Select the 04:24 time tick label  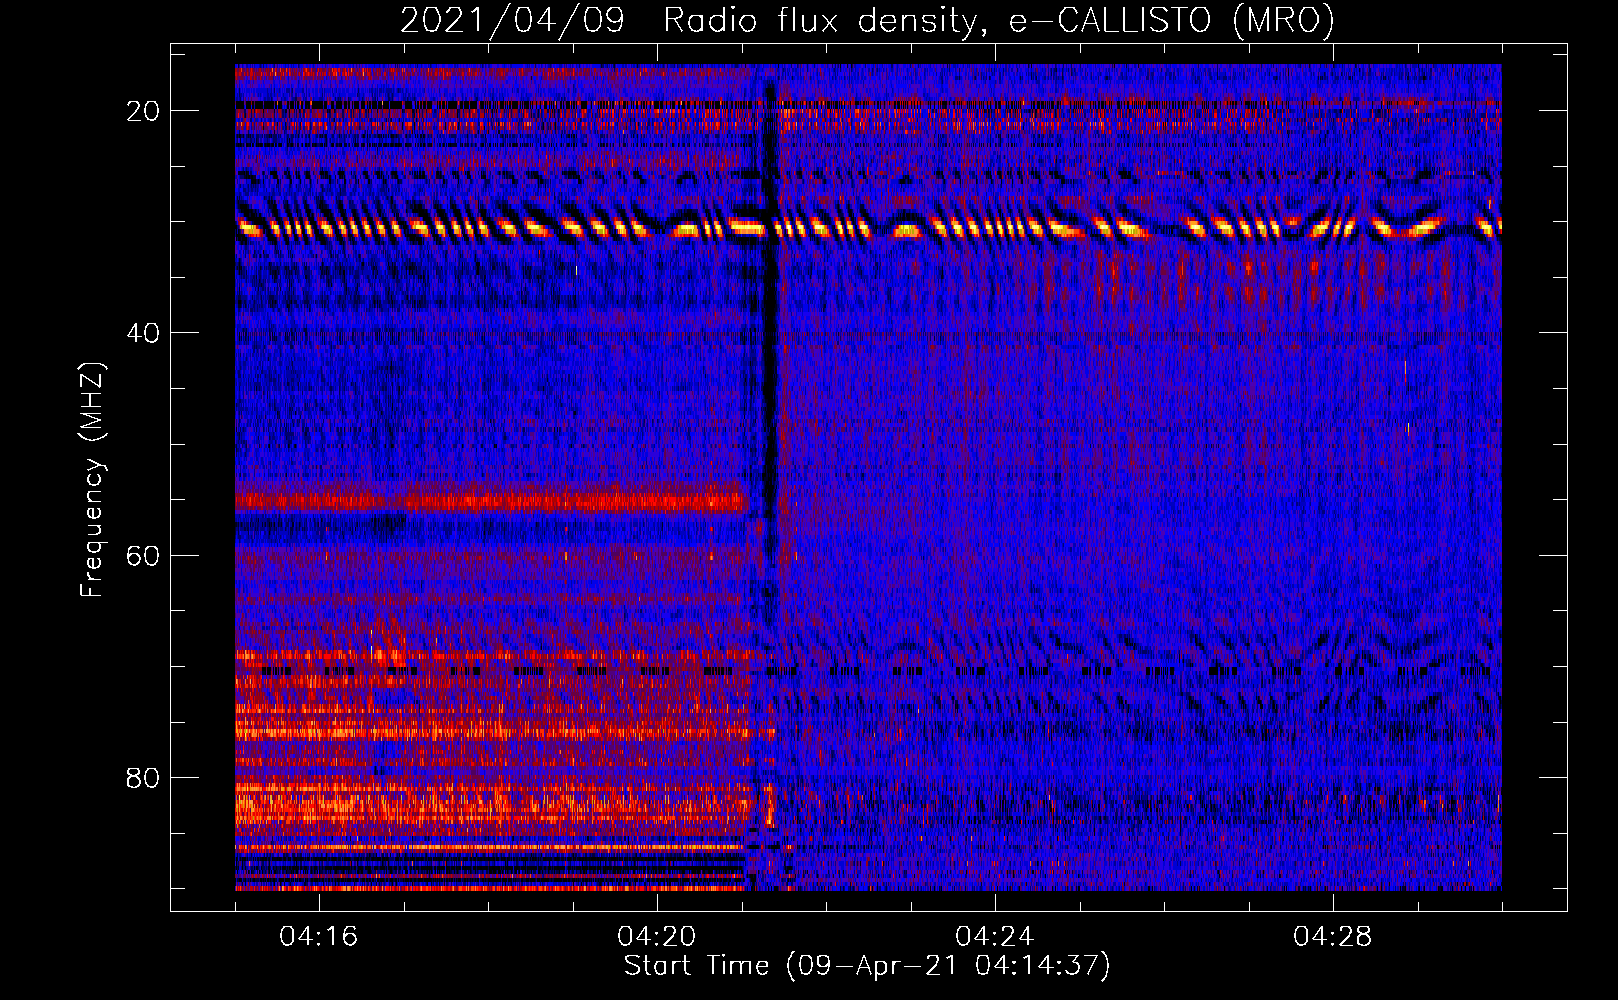pos(995,936)
